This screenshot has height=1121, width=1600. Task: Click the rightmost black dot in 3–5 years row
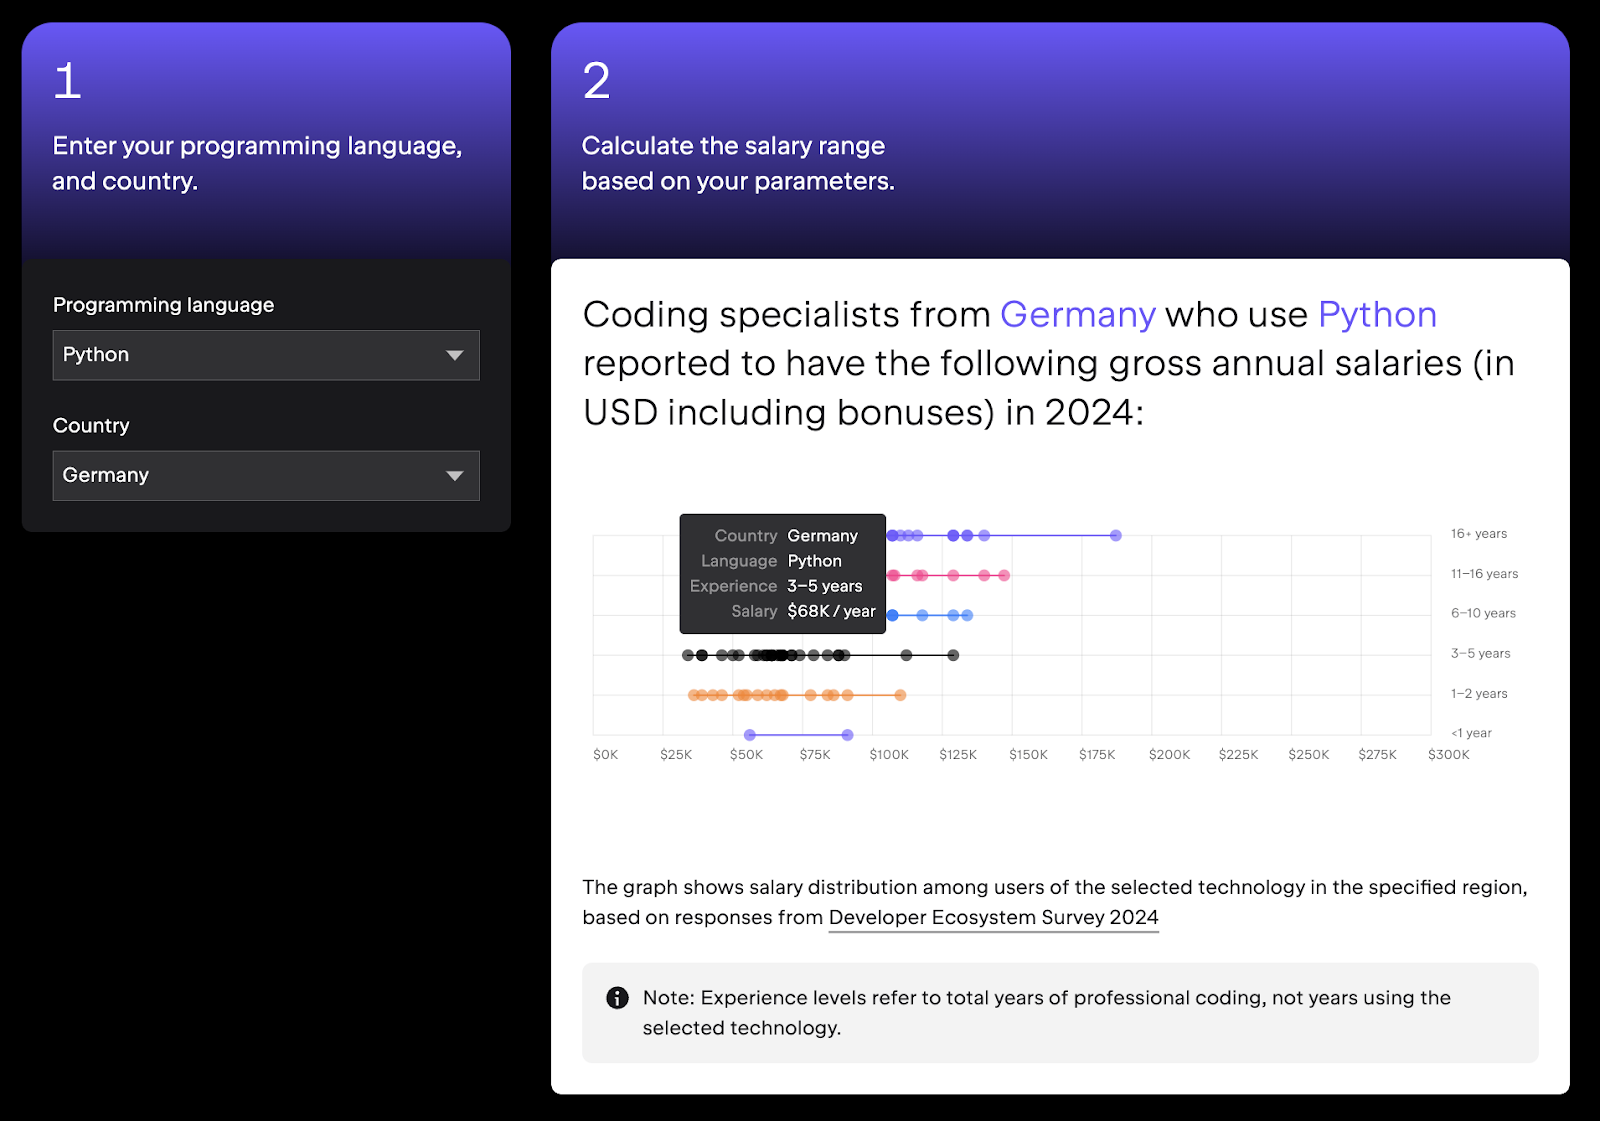point(953,655)
